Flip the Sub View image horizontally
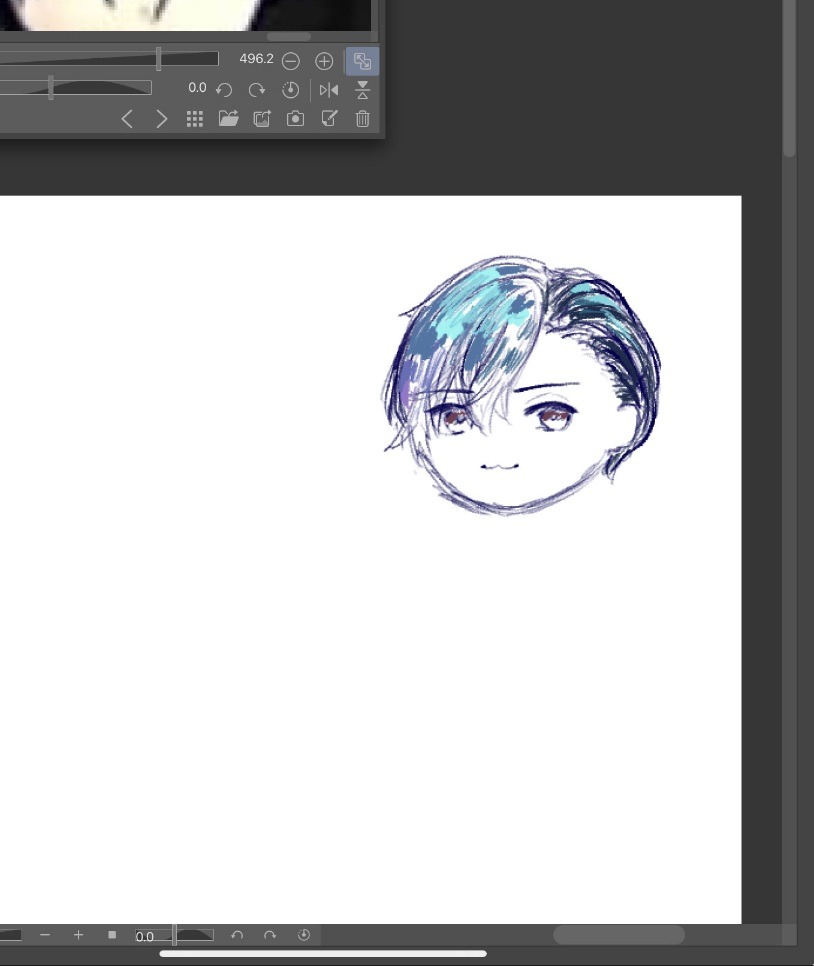 pyautogui.click(x=329, y=90)
